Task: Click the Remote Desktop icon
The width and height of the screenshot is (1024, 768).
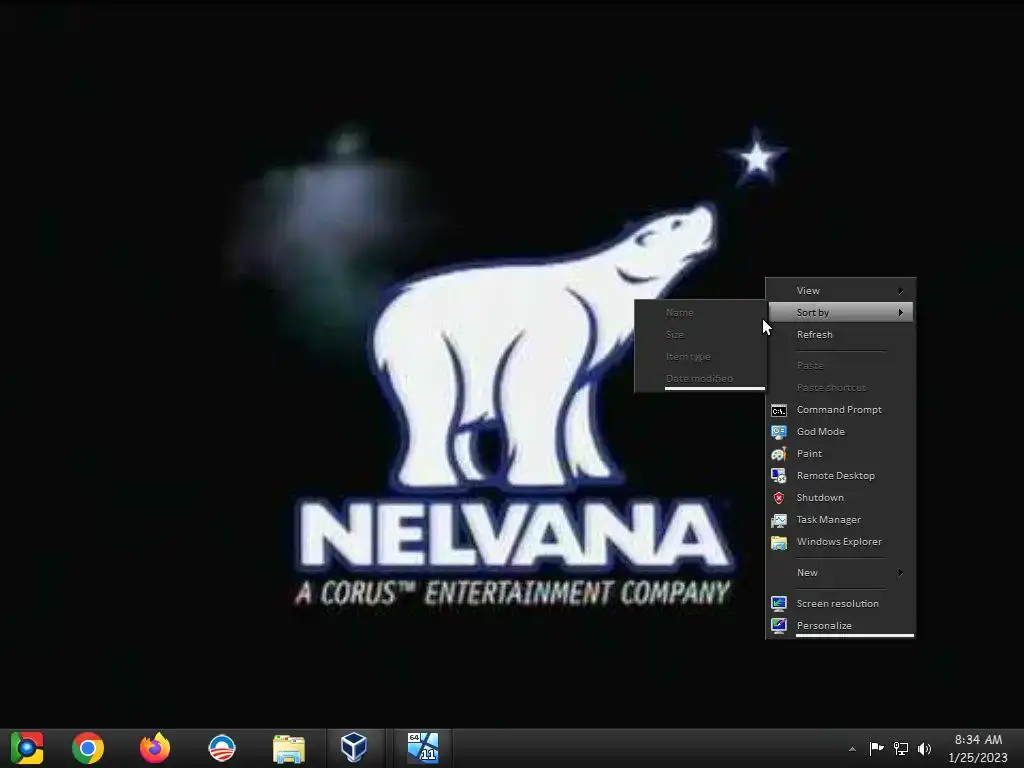Action: point(778,476)
